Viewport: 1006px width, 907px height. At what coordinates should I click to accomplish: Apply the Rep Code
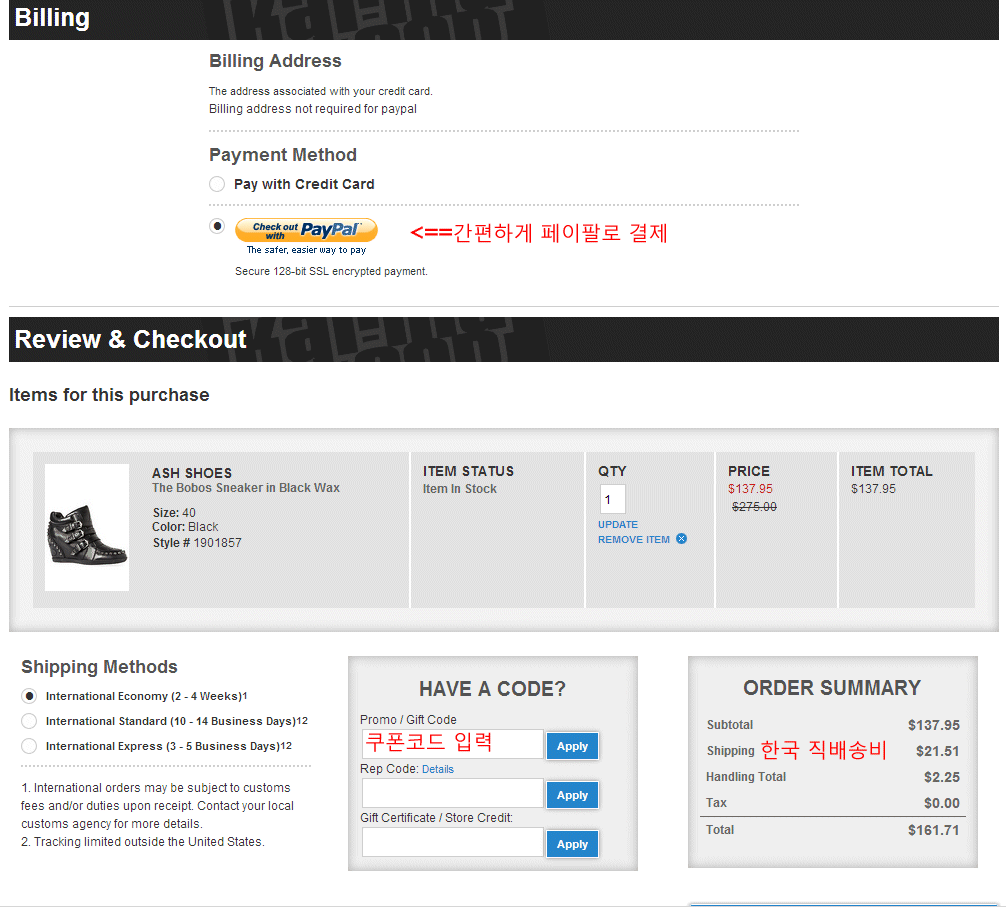pos(572,795)
